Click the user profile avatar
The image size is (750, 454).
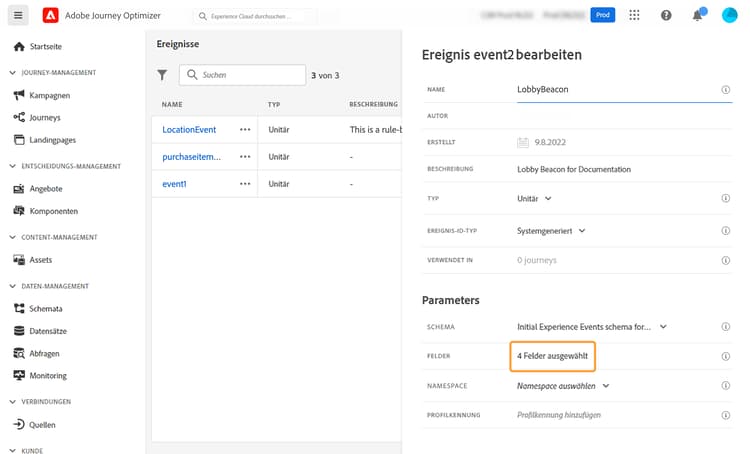[729, 16]
